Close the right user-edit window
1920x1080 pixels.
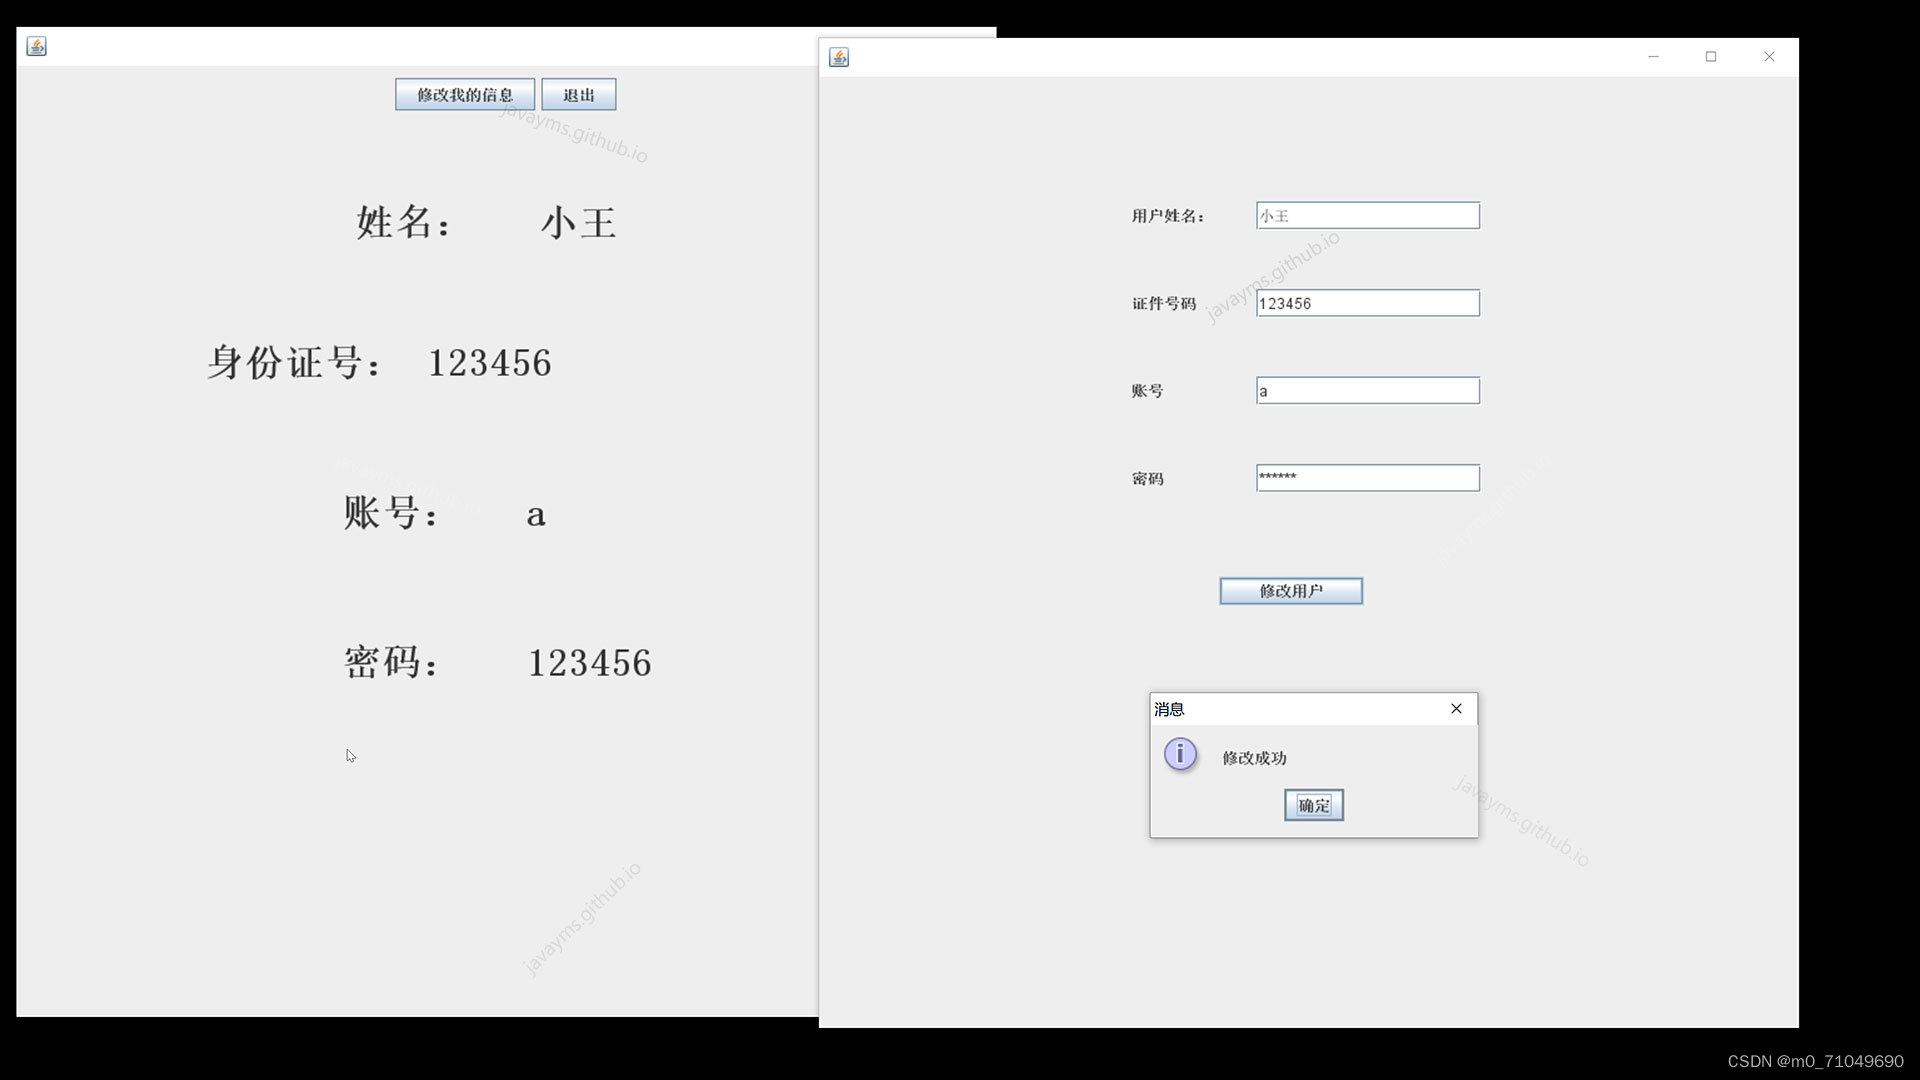pos(1769,57)
